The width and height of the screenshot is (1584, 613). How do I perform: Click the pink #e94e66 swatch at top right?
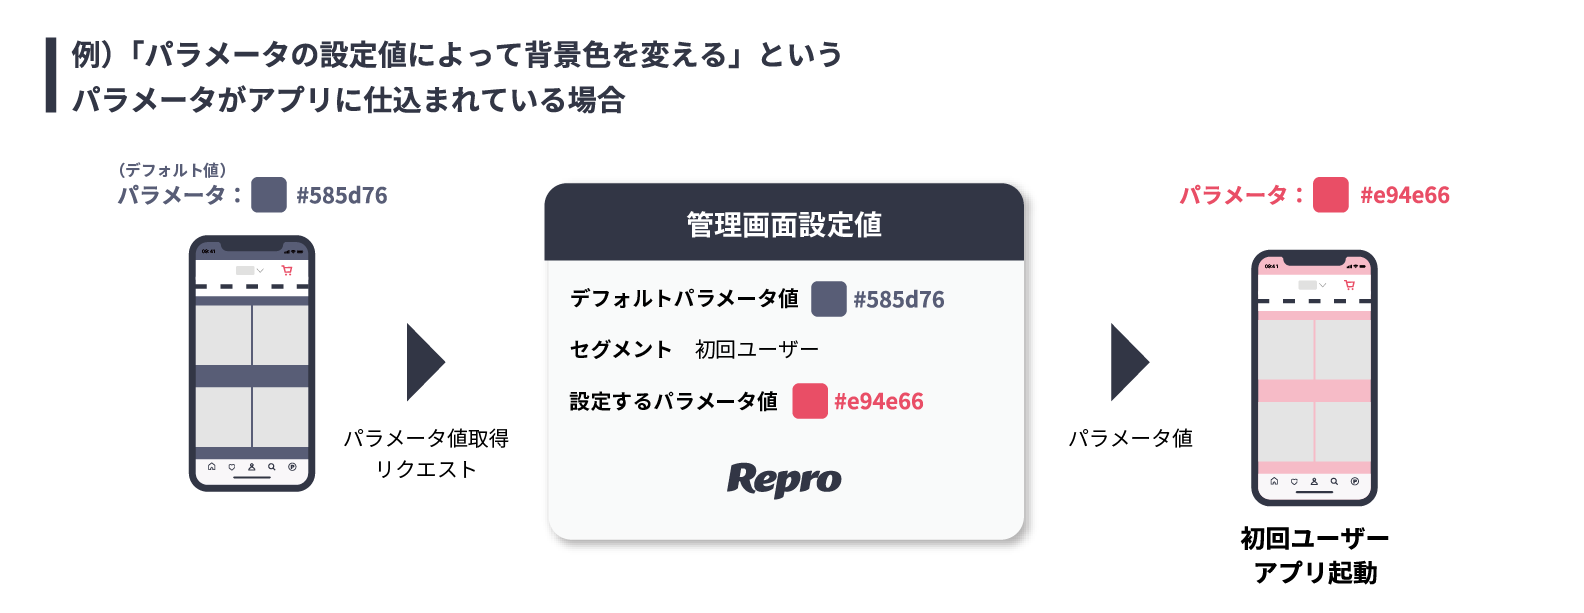click(x=1330, y=194)
